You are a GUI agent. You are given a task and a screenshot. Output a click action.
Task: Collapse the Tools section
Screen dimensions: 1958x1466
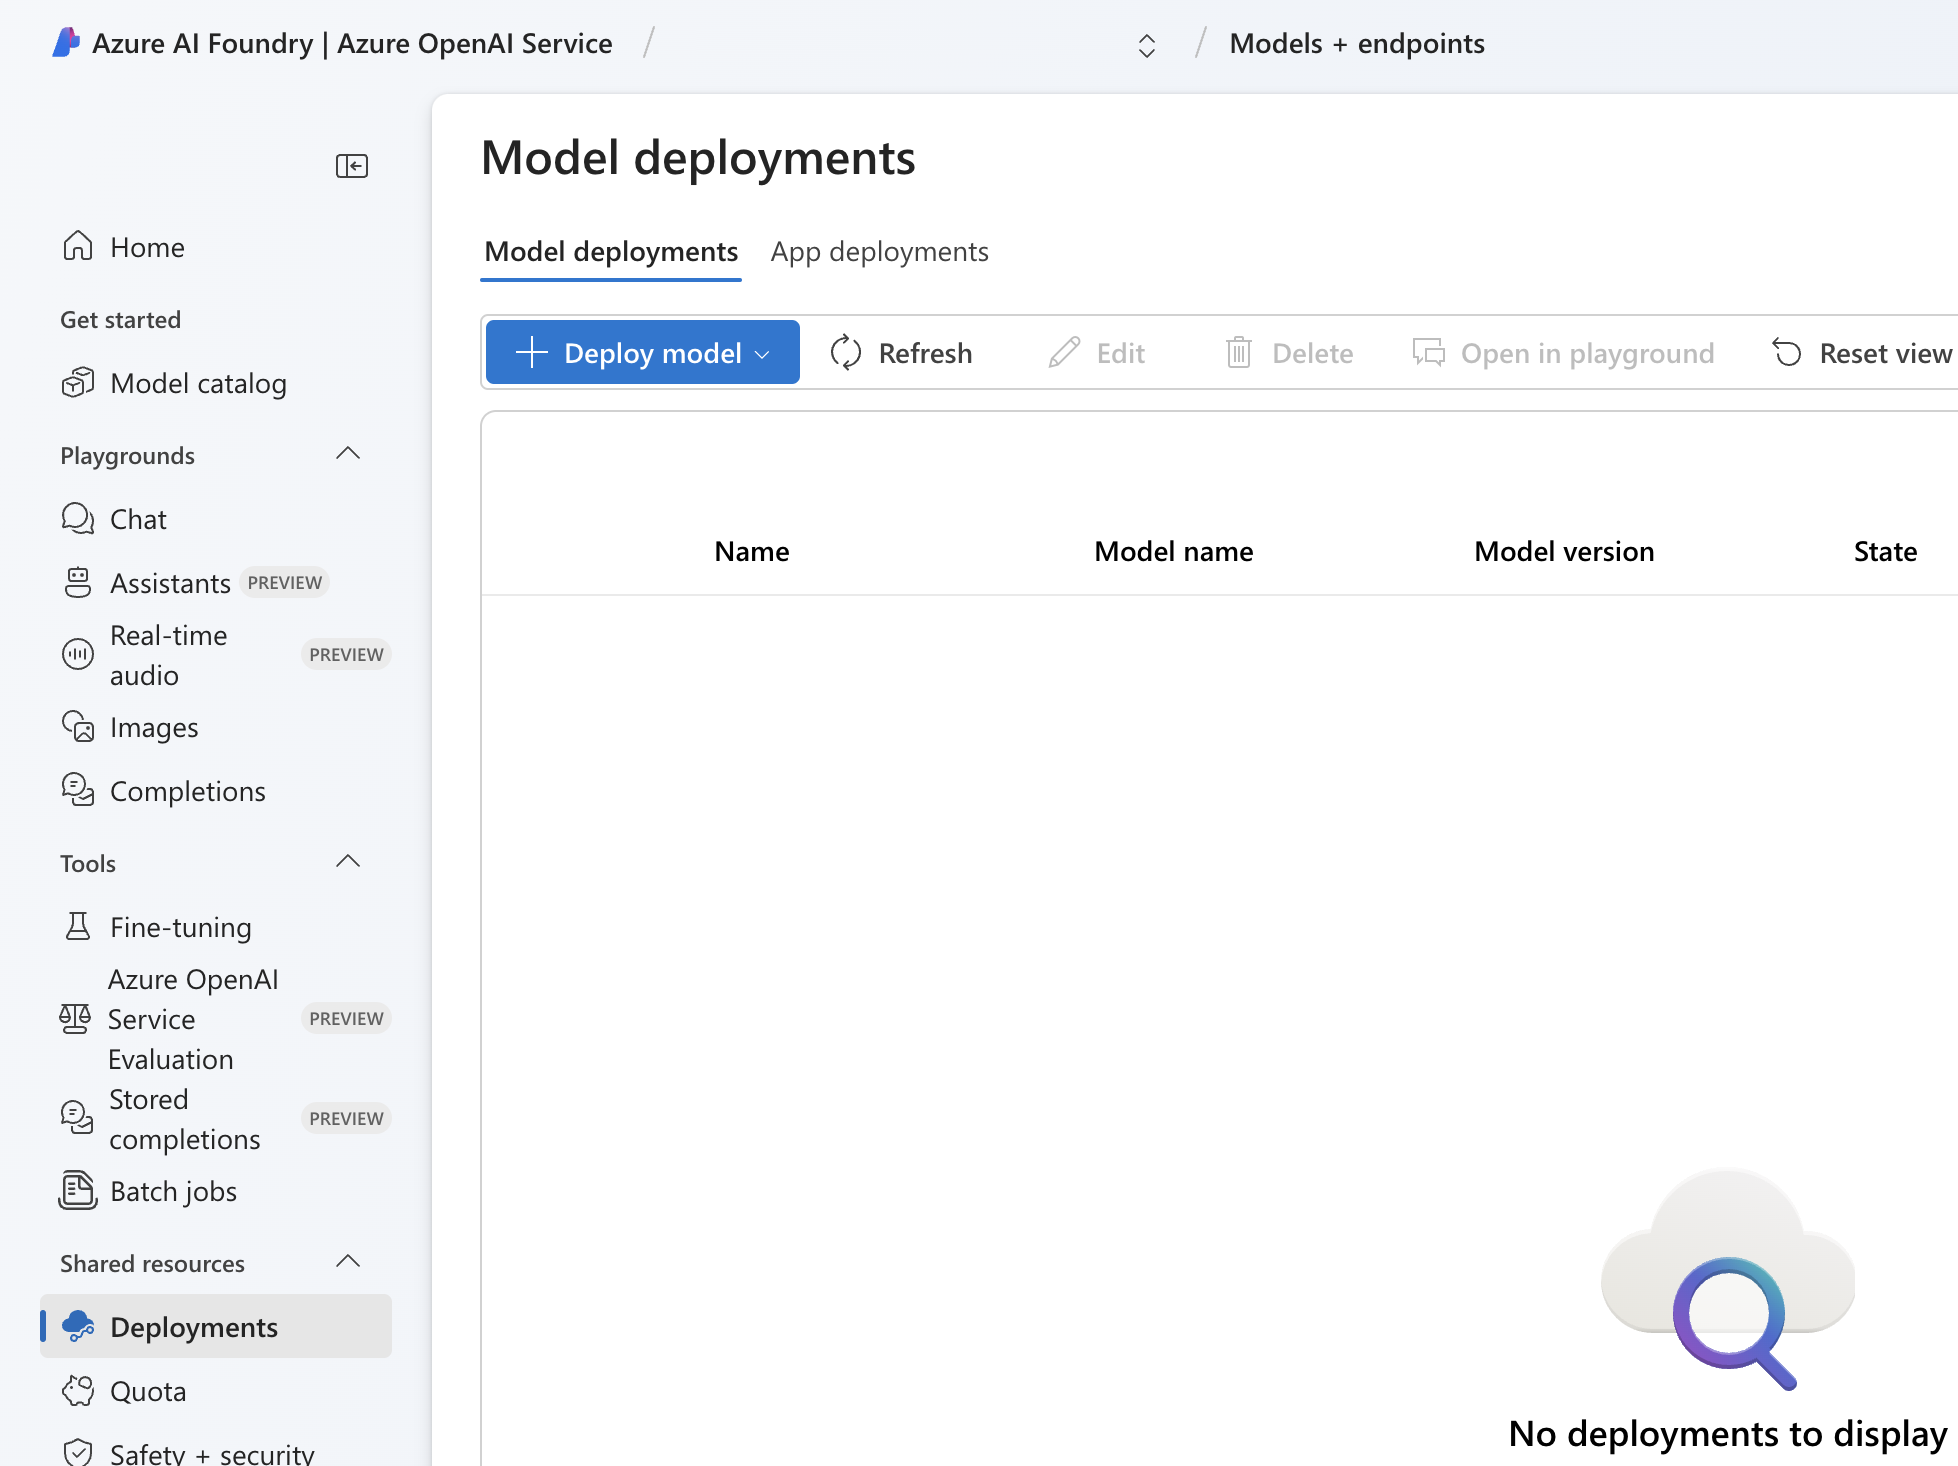pos(347,861)
